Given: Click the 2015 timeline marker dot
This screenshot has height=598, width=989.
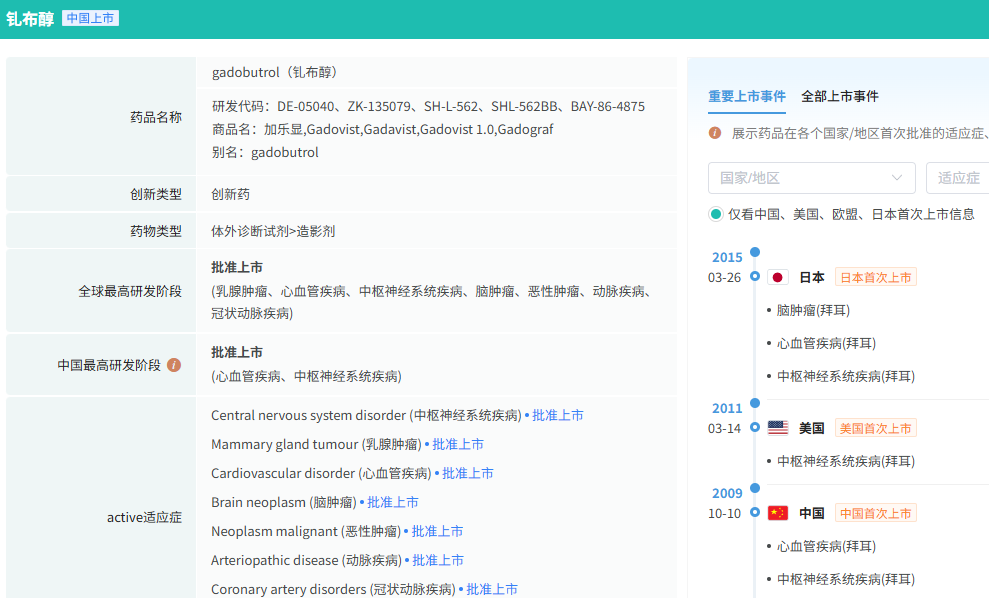Looking at the screenshot, I should click(x=755, y=252).
